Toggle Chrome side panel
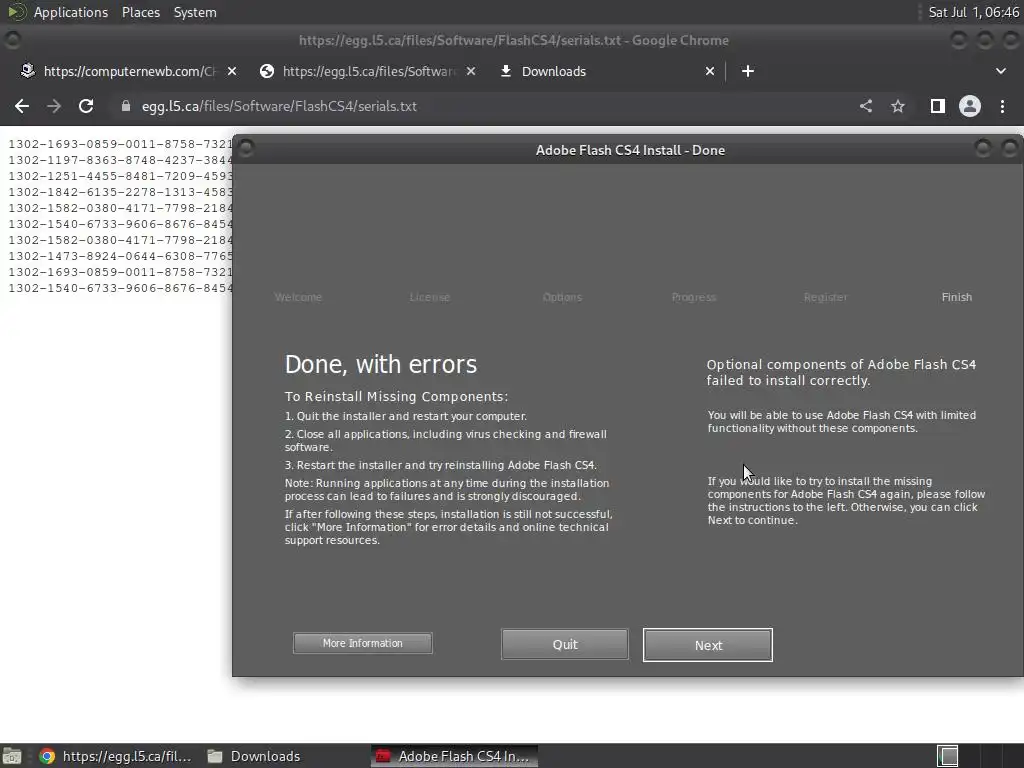1024x768 pixels. point(938,106)
